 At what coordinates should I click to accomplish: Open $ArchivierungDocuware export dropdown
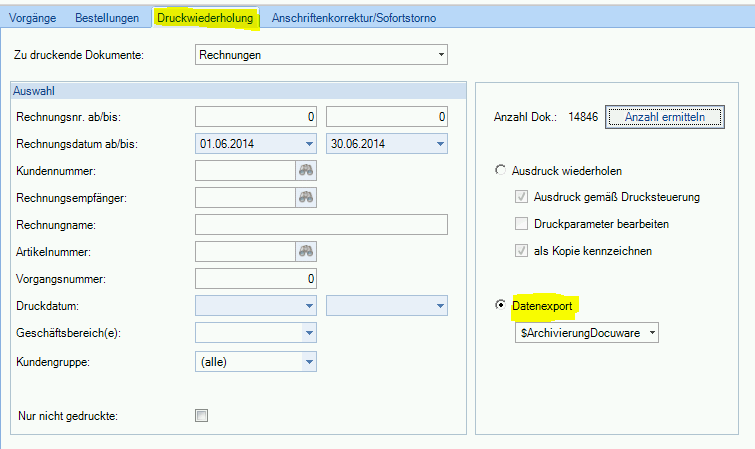(x=651, y=332)
